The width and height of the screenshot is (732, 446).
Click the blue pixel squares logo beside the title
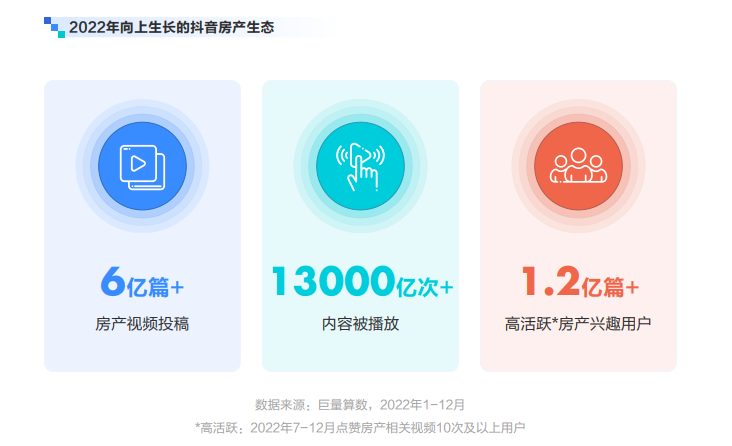pos(55,27)
